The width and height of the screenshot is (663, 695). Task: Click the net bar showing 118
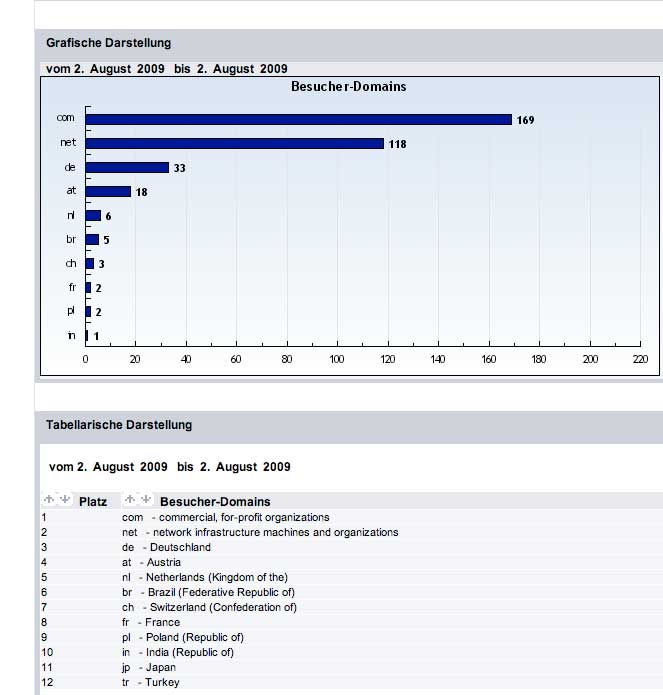234,143
